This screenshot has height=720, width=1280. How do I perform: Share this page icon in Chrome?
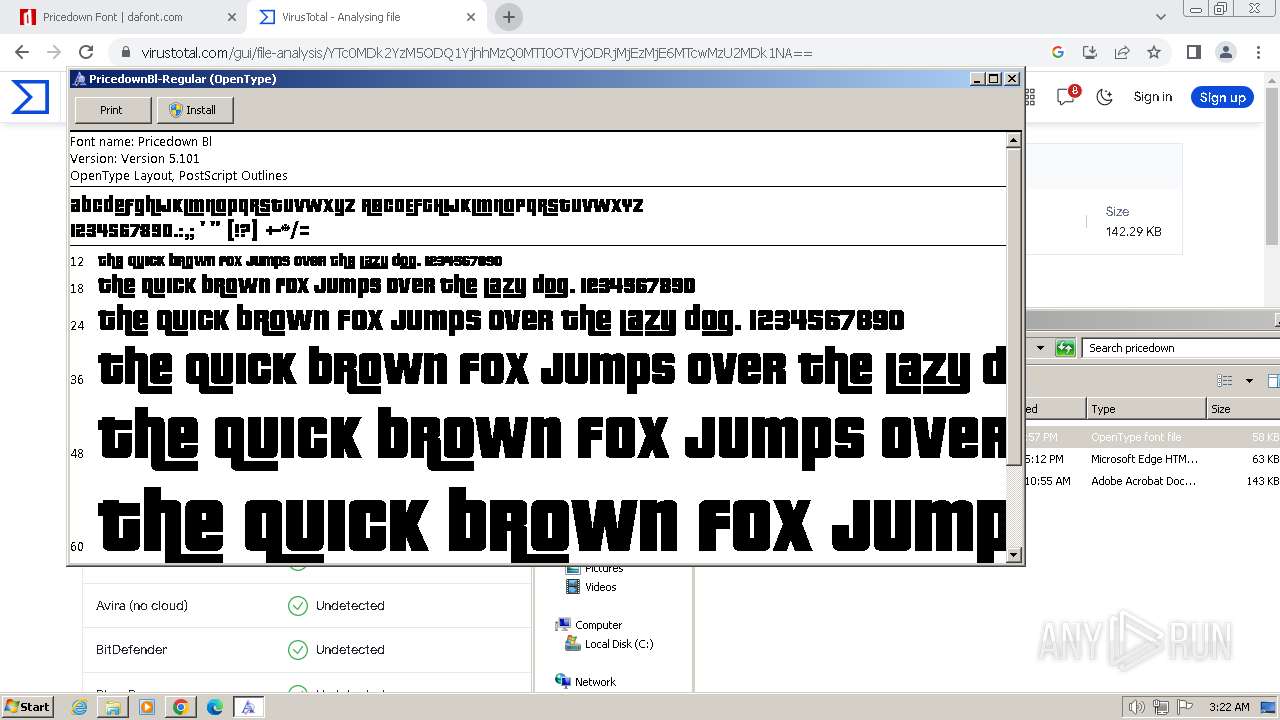pyautogui.click(x=1122, y=52)
